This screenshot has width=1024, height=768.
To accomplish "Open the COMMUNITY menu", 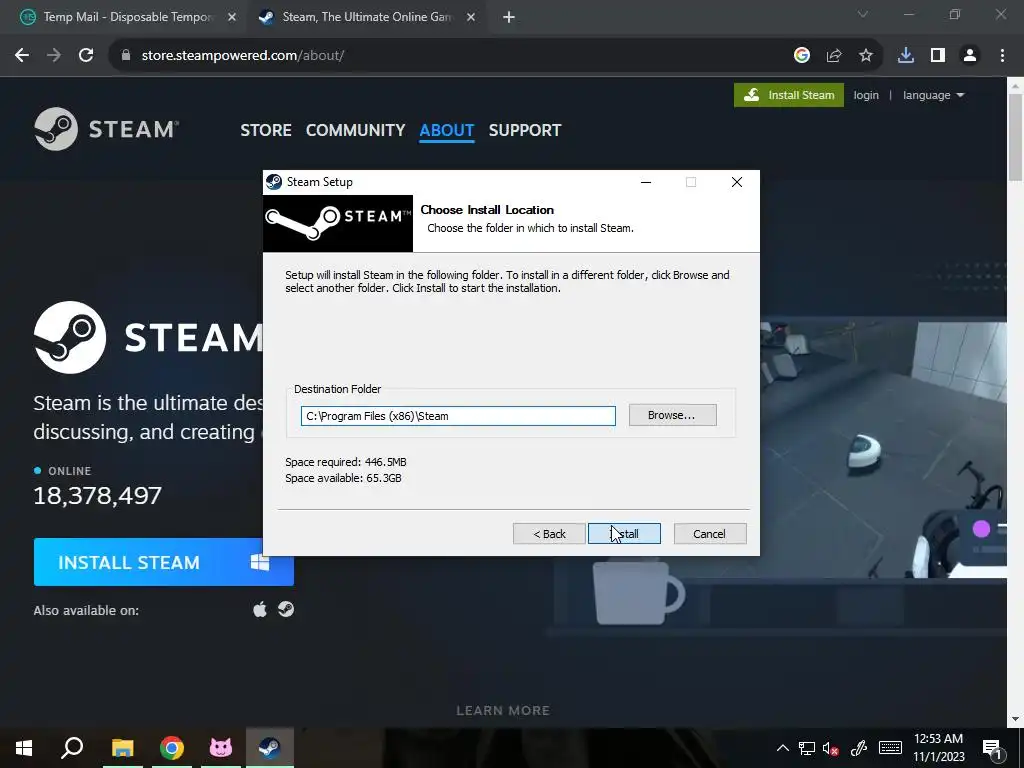I will [x=355, y=130].
